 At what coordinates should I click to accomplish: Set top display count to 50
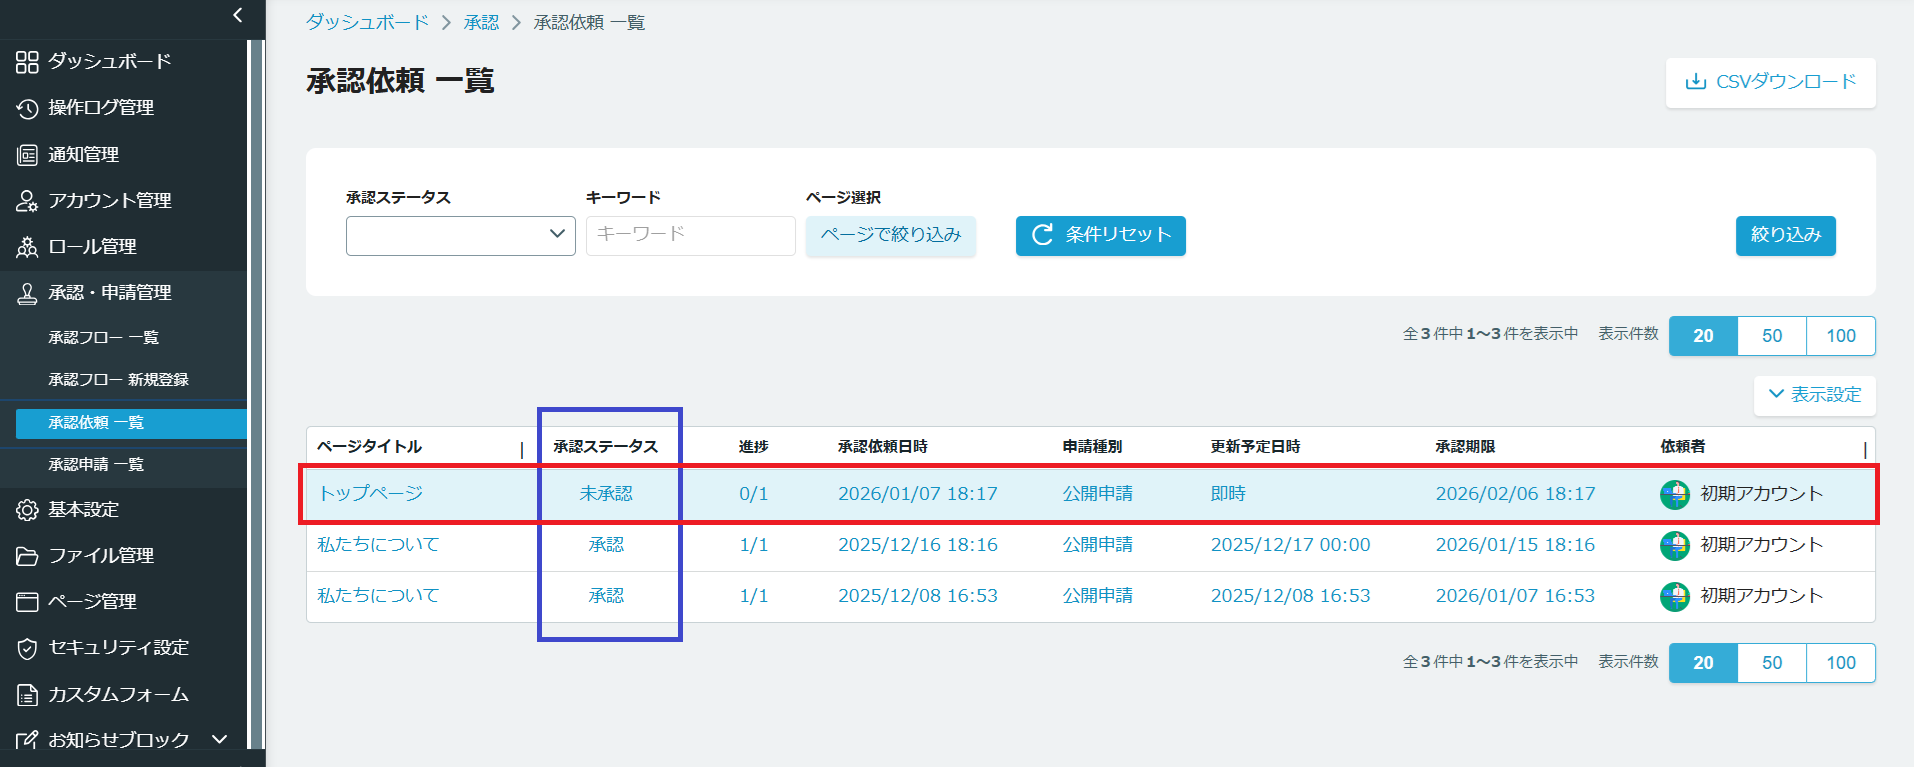pos(1771,336)
